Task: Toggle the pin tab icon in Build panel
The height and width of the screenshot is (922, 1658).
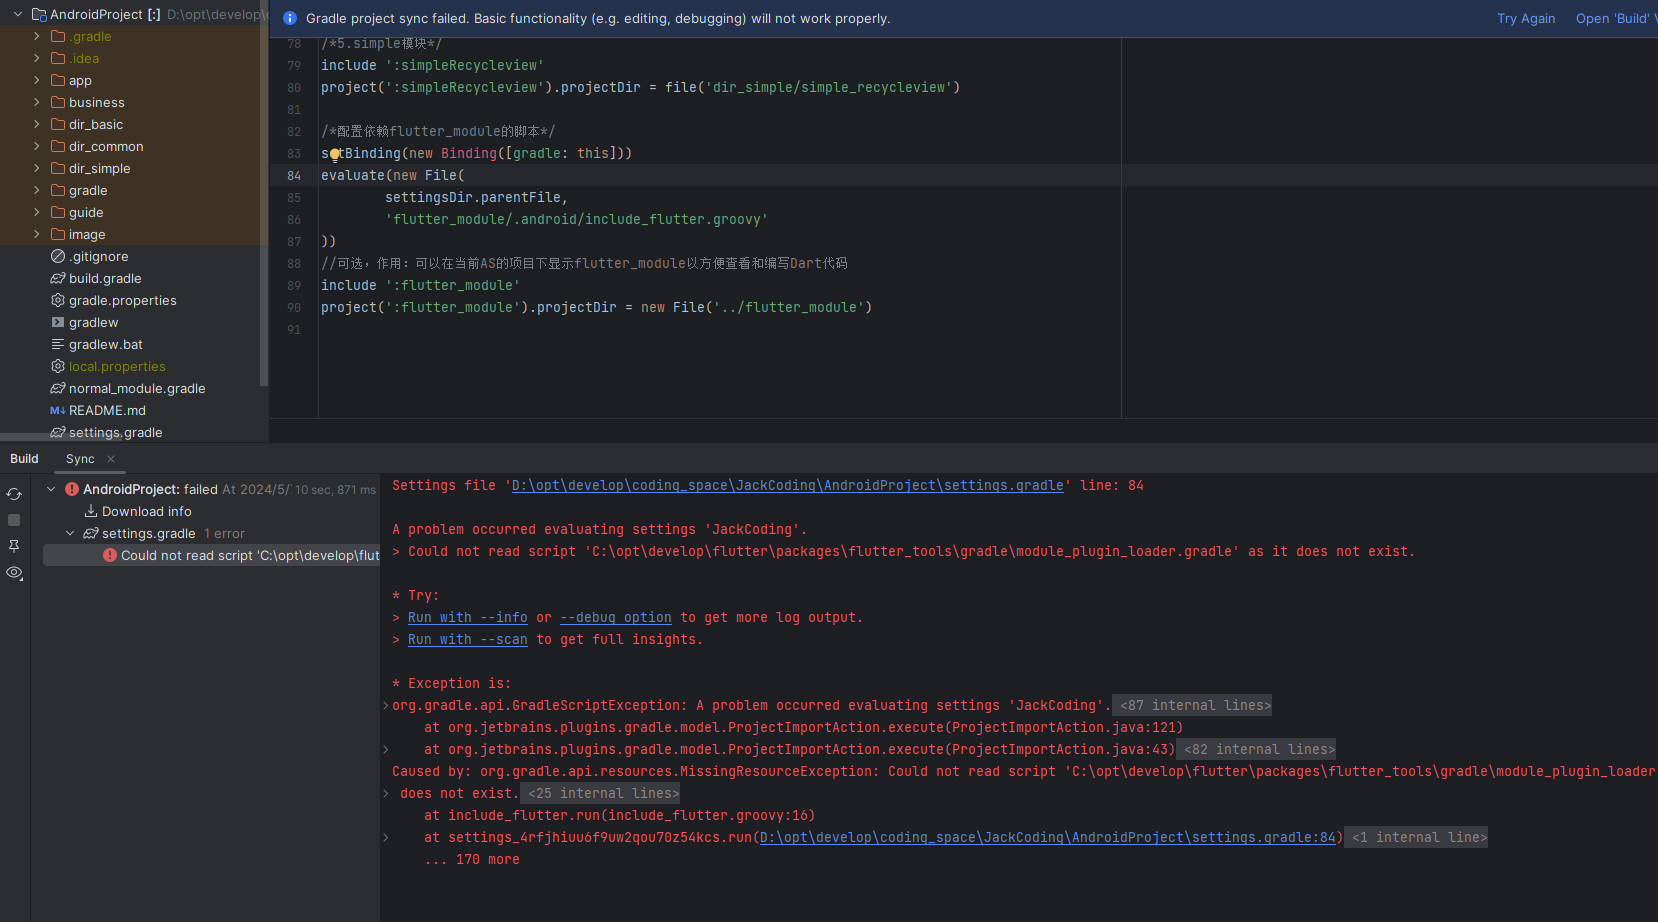Action: [14, 546]
